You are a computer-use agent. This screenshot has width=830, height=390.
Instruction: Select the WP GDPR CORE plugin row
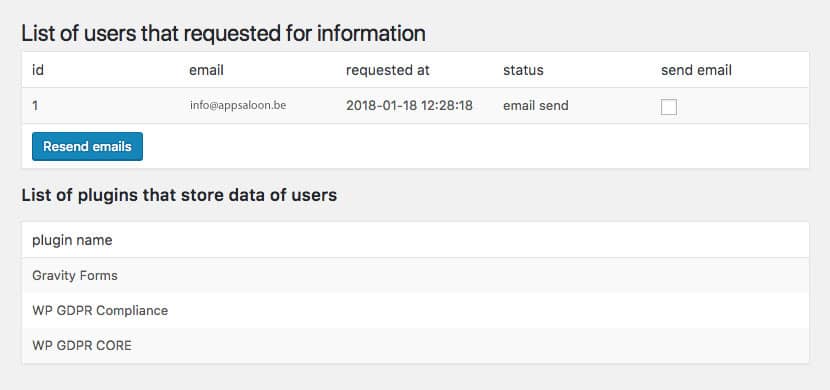416,346
